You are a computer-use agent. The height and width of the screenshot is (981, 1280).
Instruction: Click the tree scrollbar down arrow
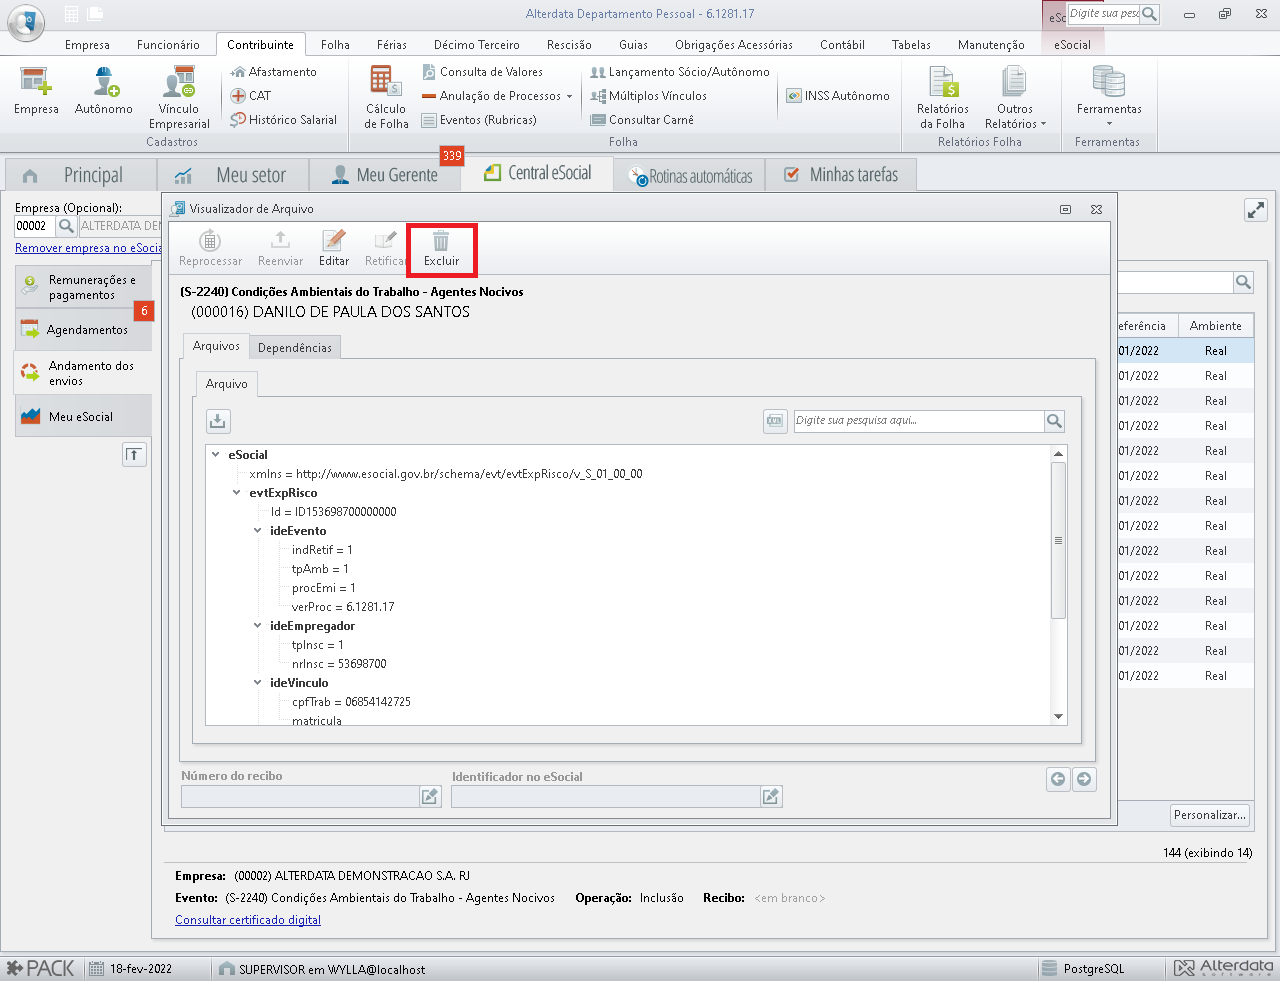tap(1058, 717)
